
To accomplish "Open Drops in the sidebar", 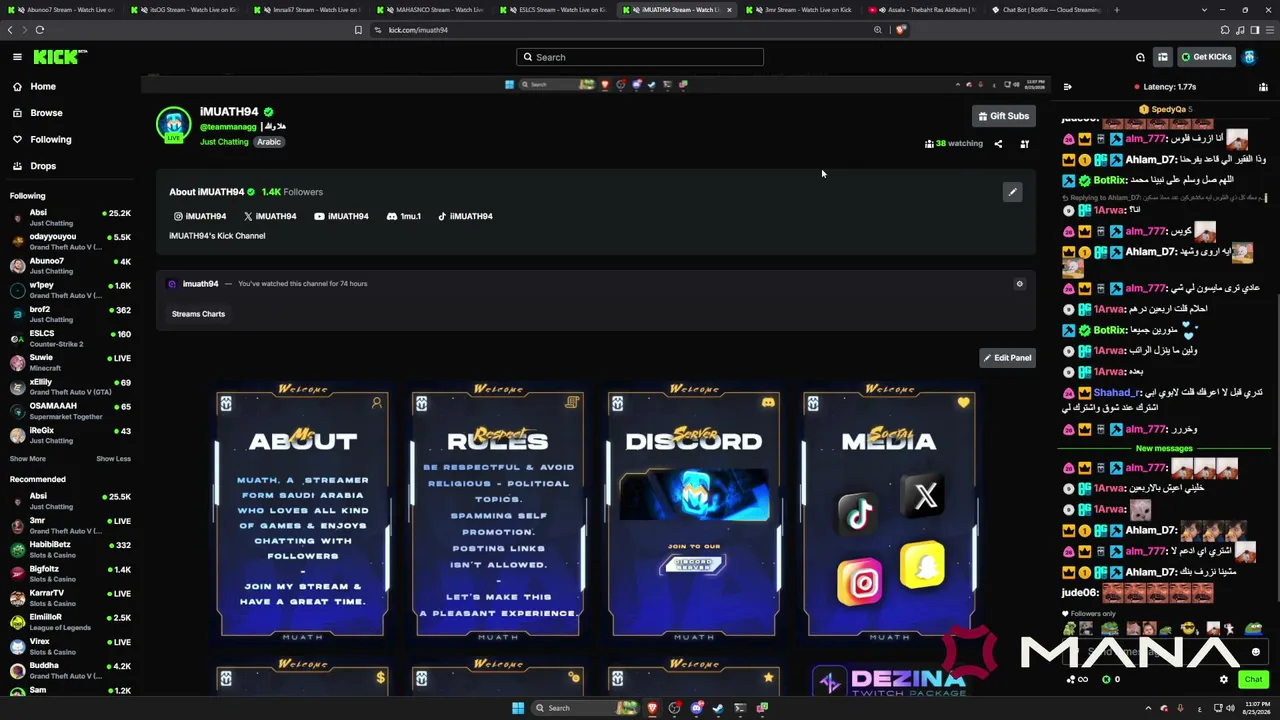I will coord(43,166).
